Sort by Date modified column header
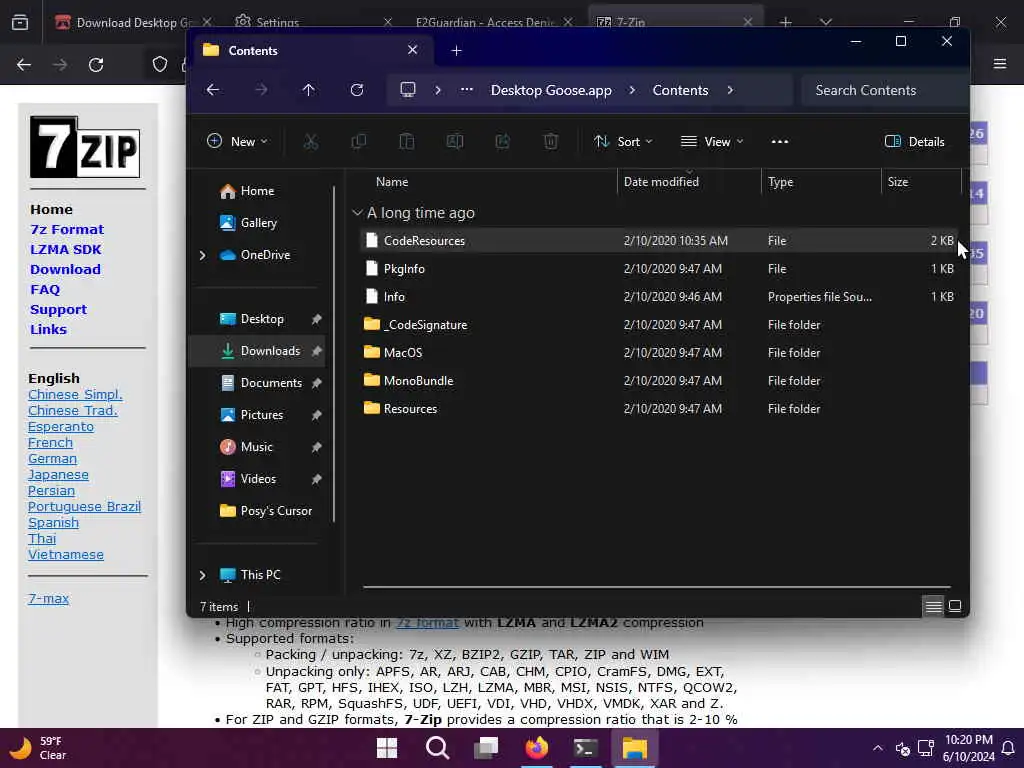Screen dimensions: 1024x768 pyautogui.click(x=689, y=182)
